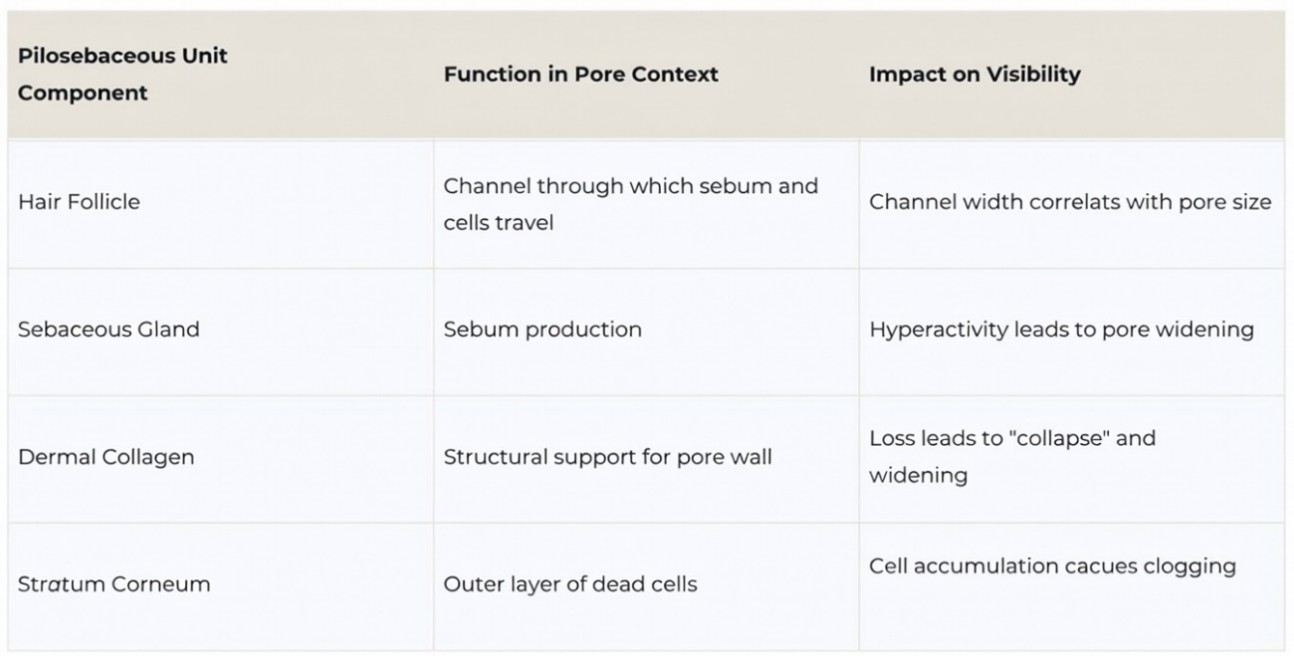Viewport: 1294px width, 656px height.
Task: Select the 'Dermal Collagen' cell
Action: coord(220,458)
